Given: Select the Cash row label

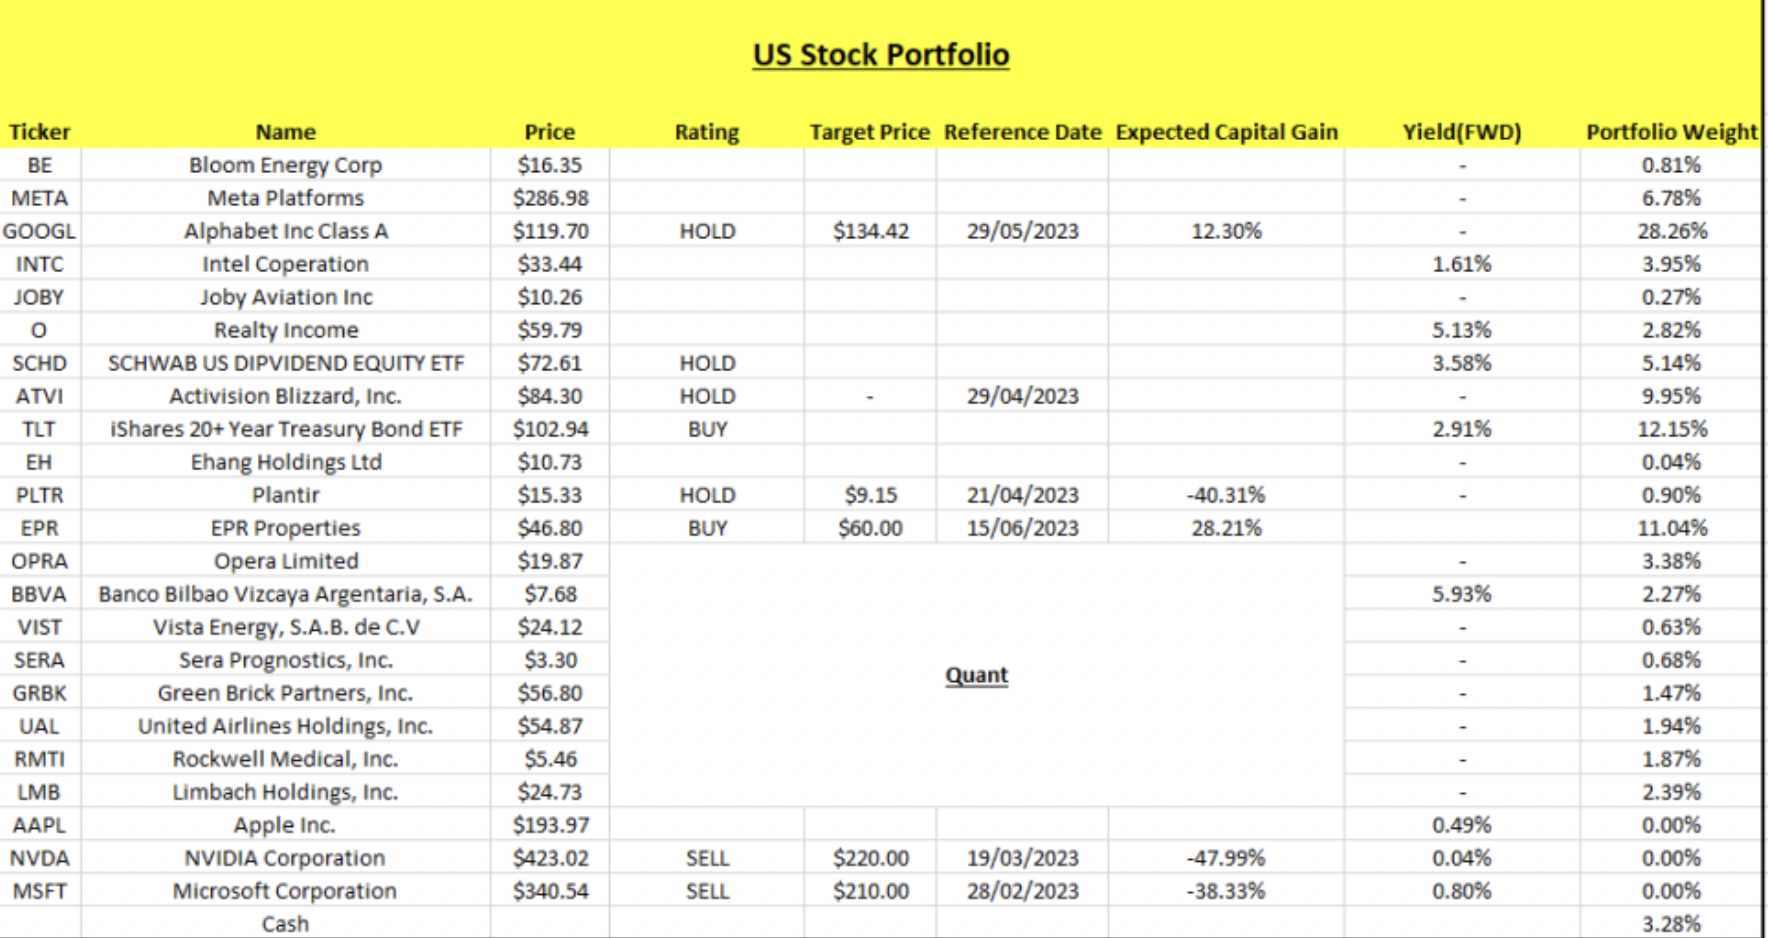Looking at the screenshot, I should pos(285,924).
